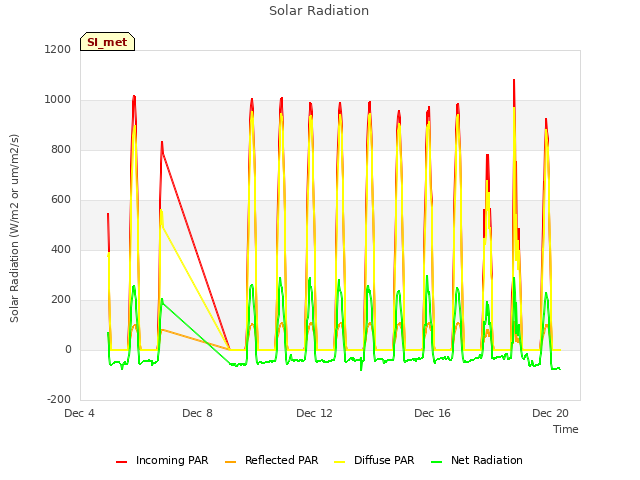
Task: Click the SI_met tag label
Action: coord(107,42)
